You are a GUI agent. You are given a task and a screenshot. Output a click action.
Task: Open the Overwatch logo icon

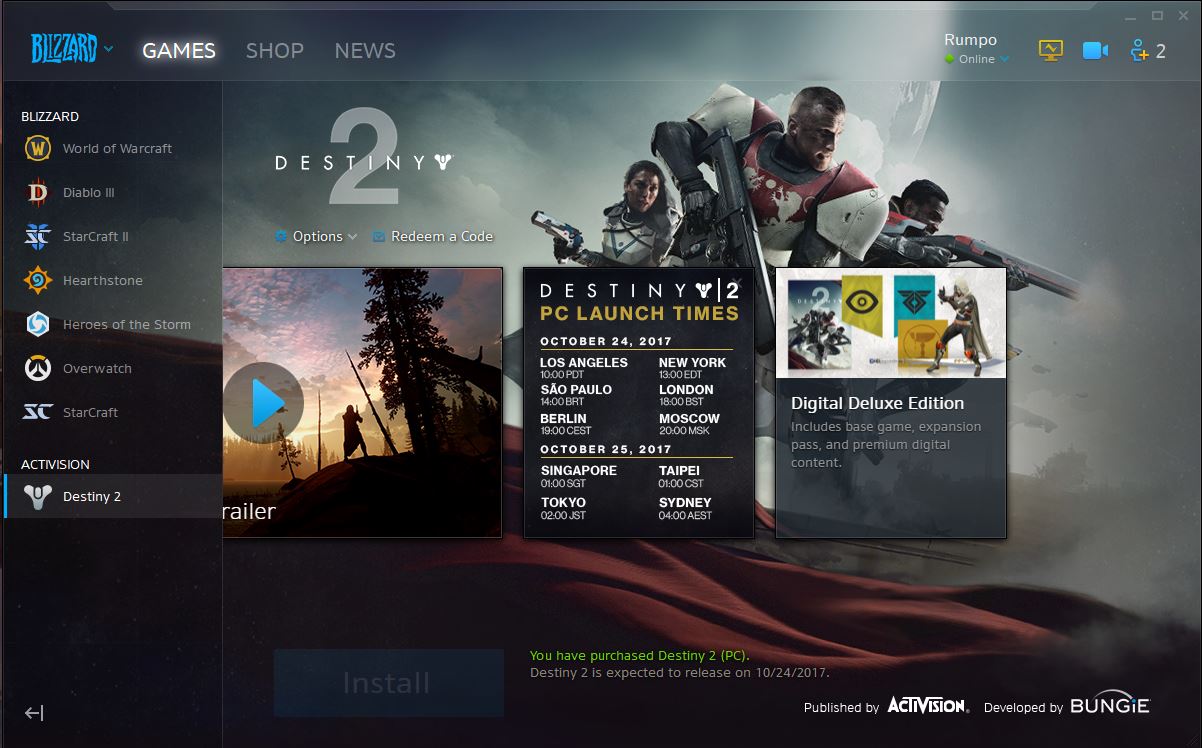pyautogui.click(x=38, y=368)
